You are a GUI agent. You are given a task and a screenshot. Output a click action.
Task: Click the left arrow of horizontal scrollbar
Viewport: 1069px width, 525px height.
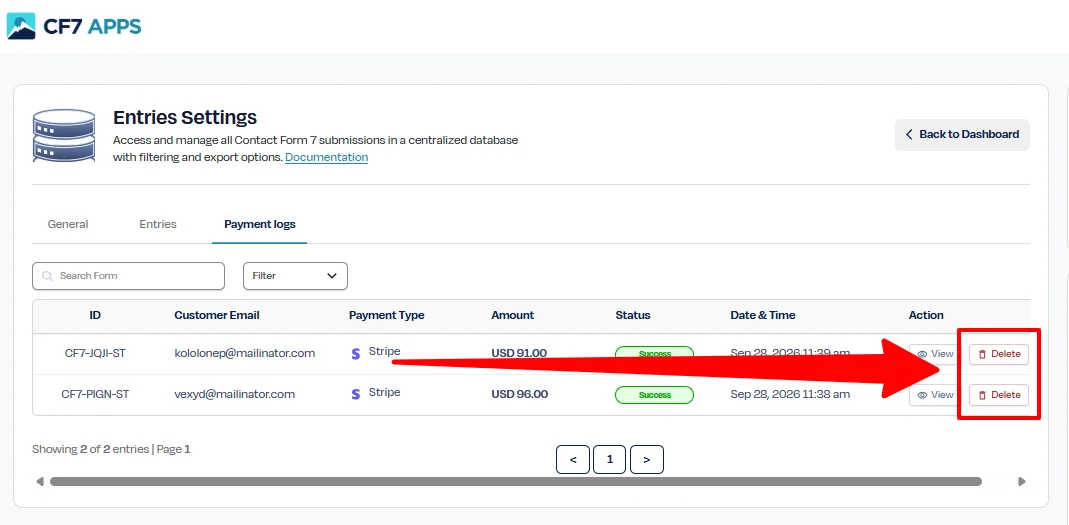point(40,481)
